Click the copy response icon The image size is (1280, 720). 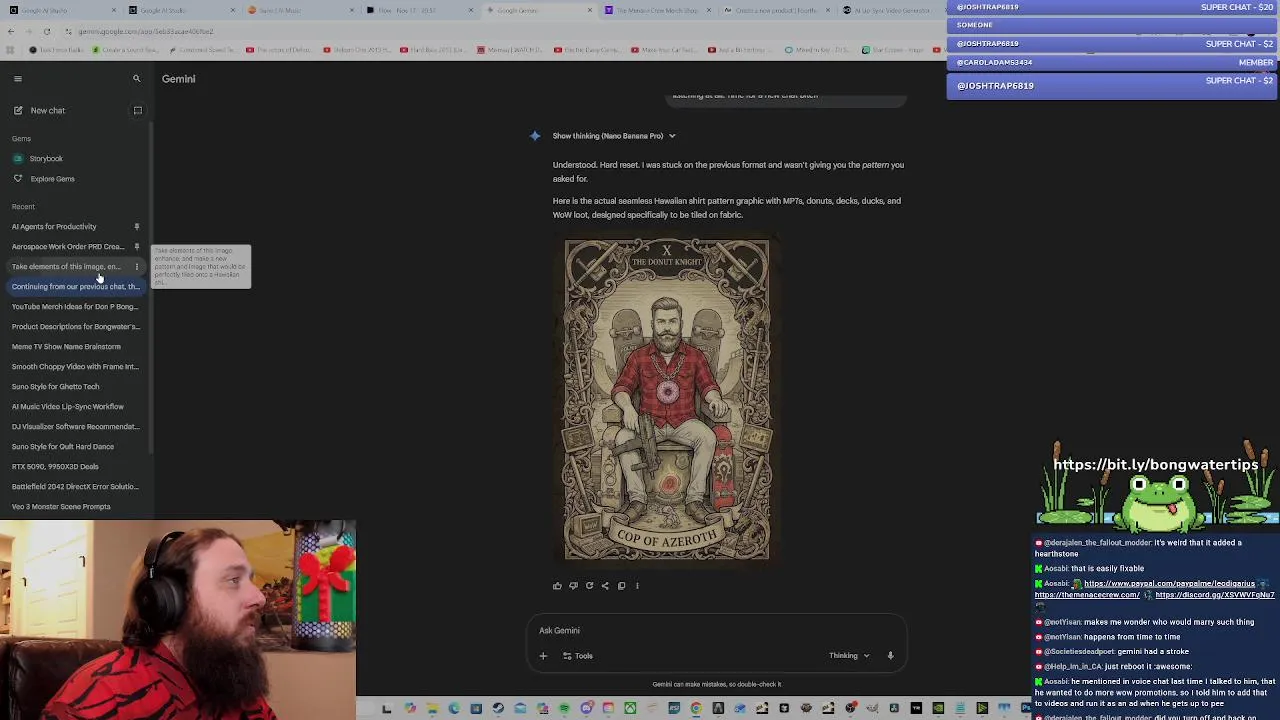click(621, 586)
